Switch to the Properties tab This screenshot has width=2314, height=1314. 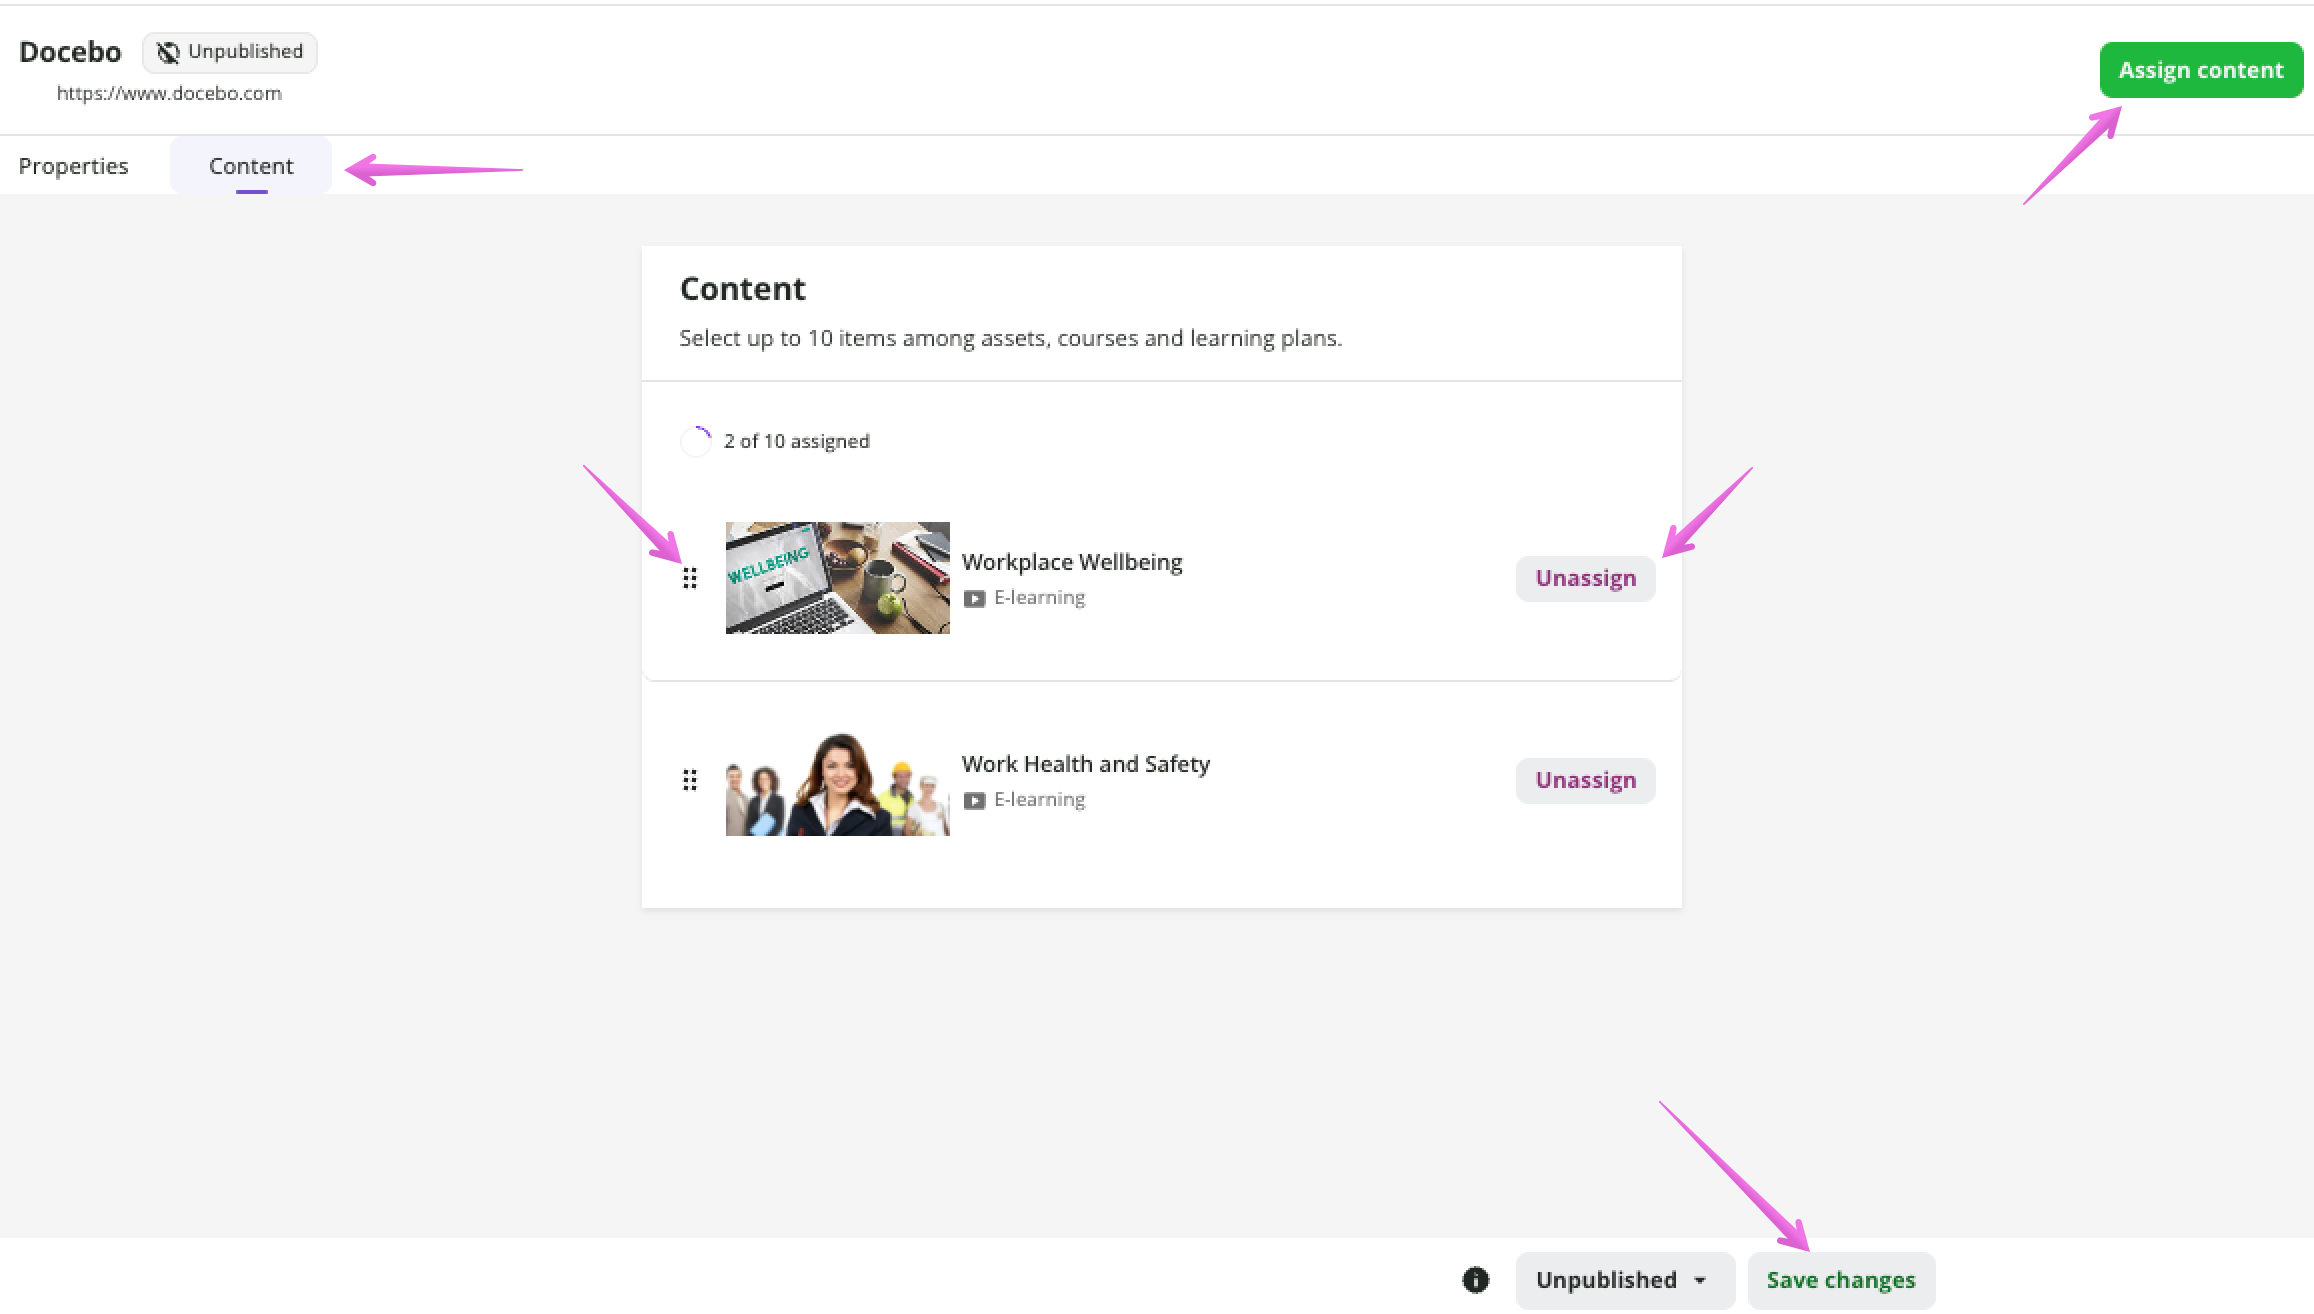73,165
